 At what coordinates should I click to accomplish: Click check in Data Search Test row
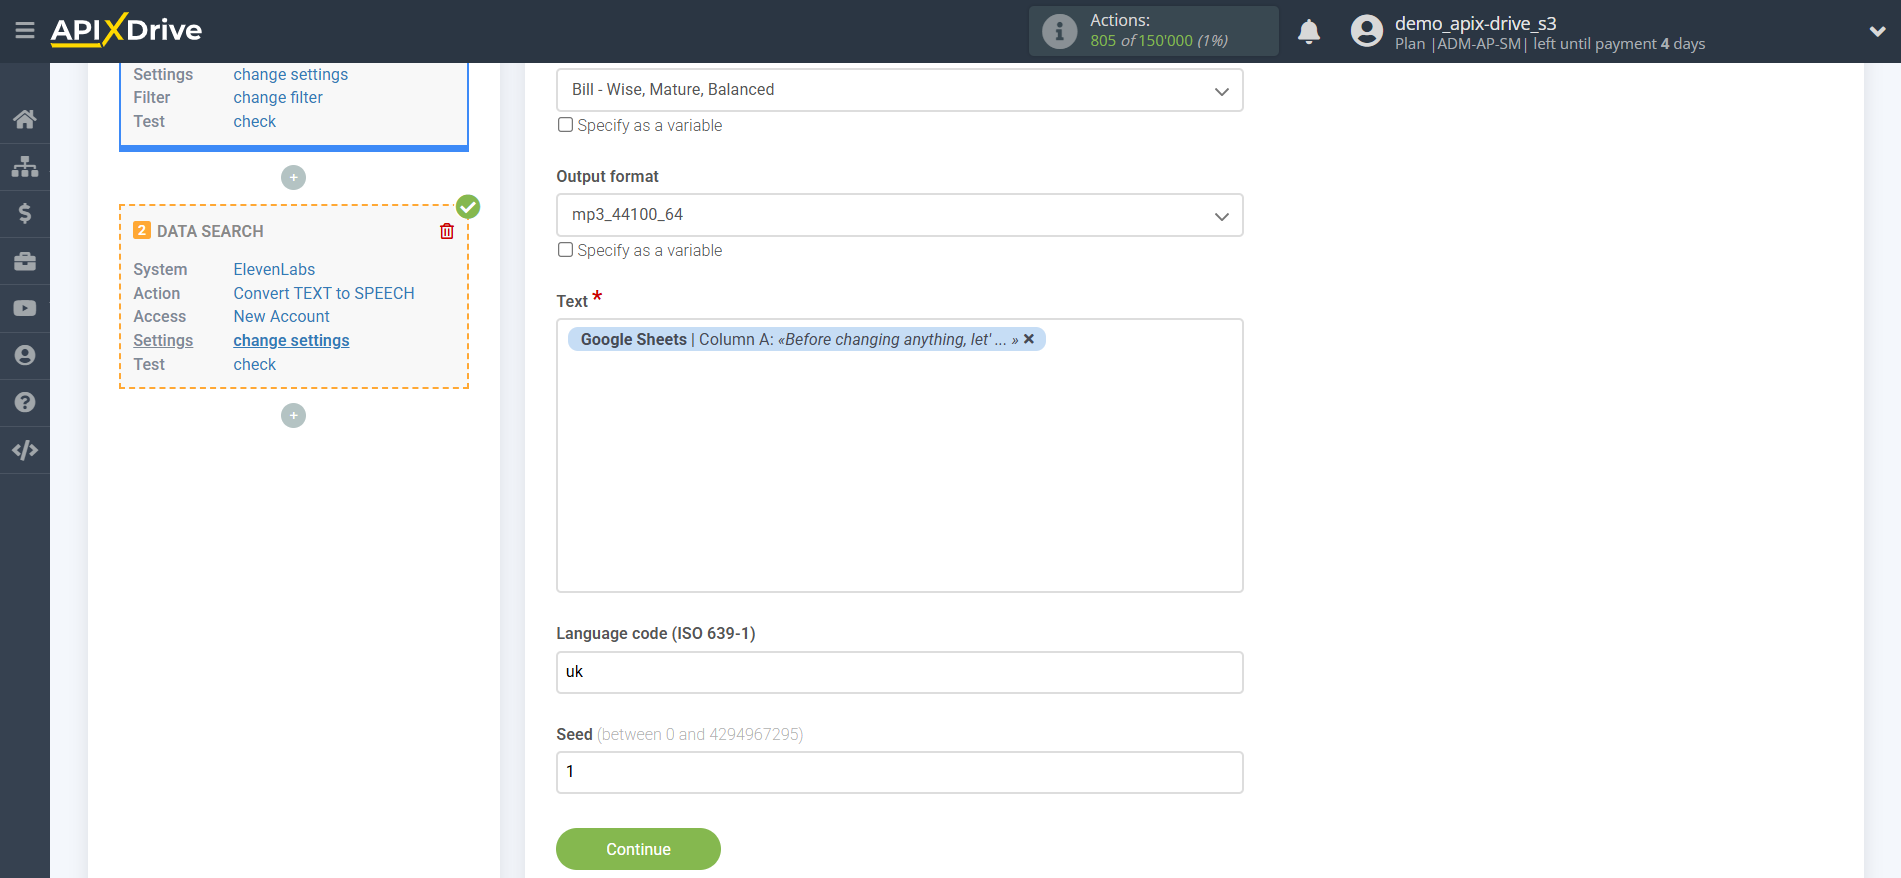(x=255, y=364)
